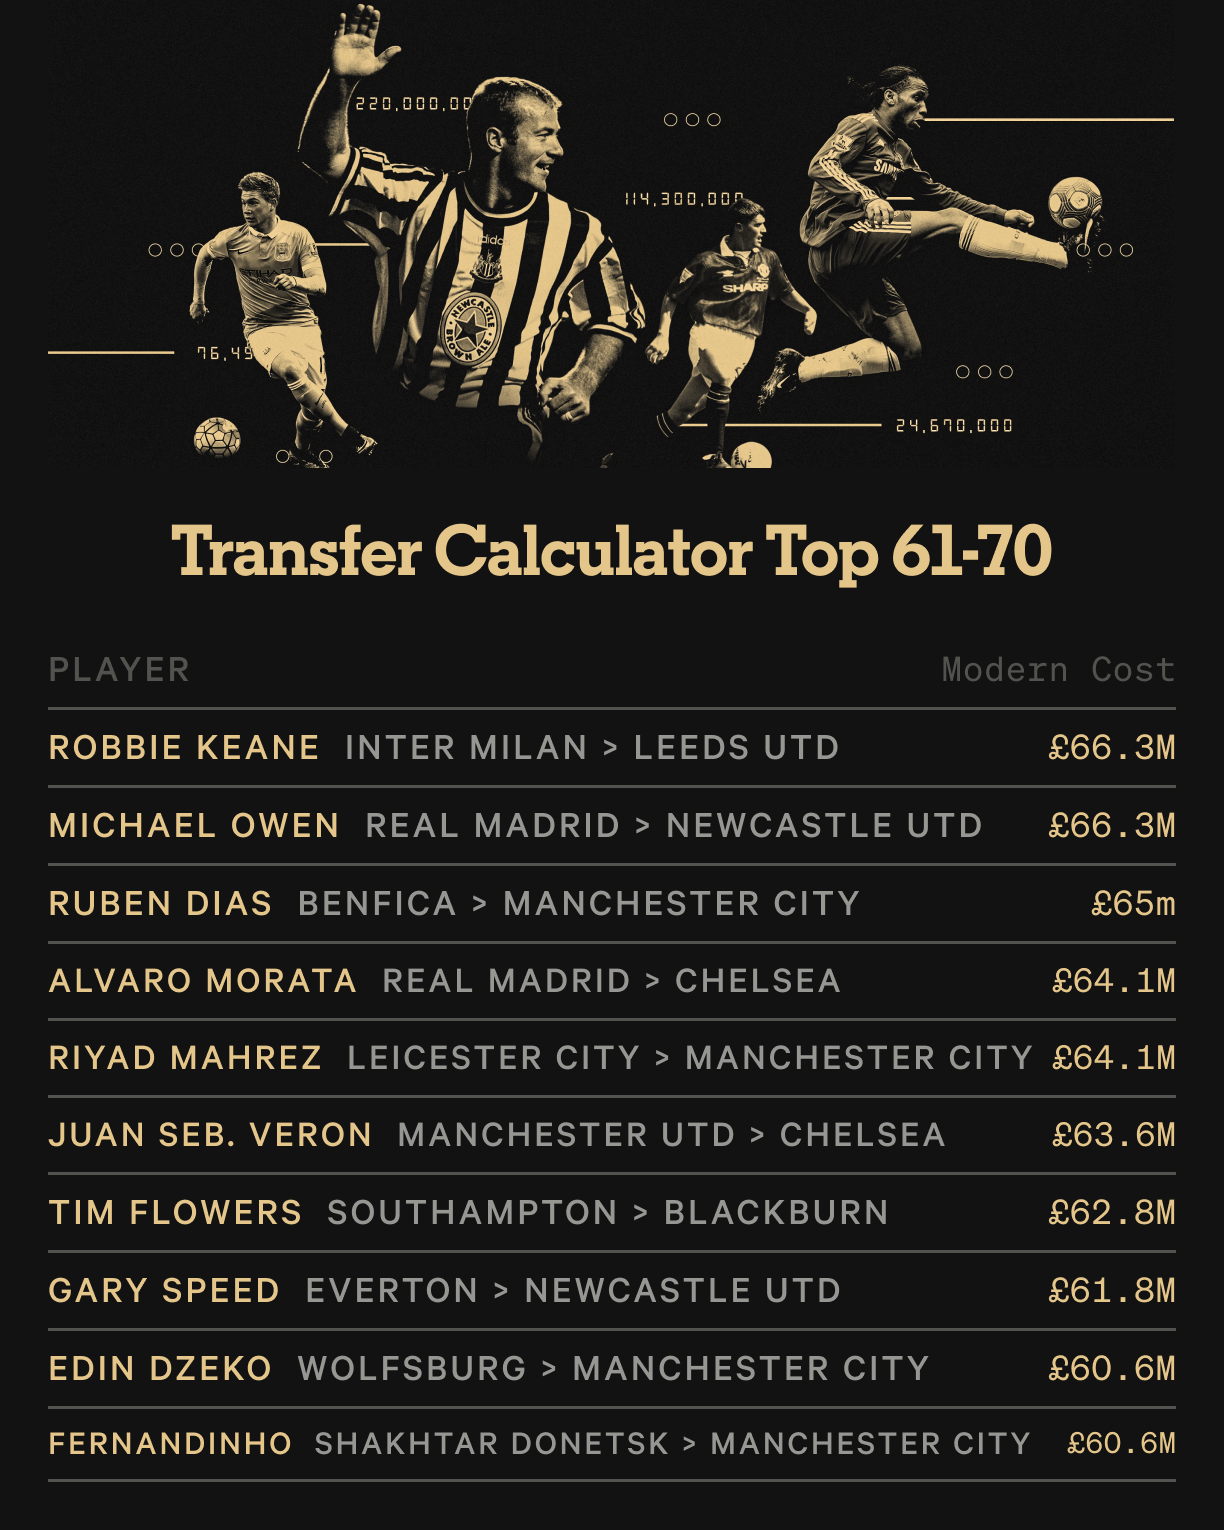Image resolution: width=1224 pixels, height=1530 pixels.
Task: Click the Tim Flowers name
Action: point(175,1213)
